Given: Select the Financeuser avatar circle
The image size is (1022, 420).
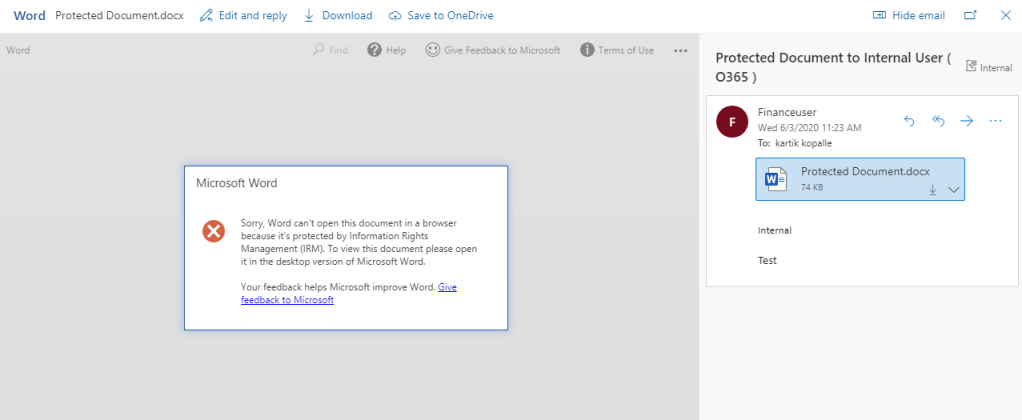Looking at the screenshot, I should (732, 121).
